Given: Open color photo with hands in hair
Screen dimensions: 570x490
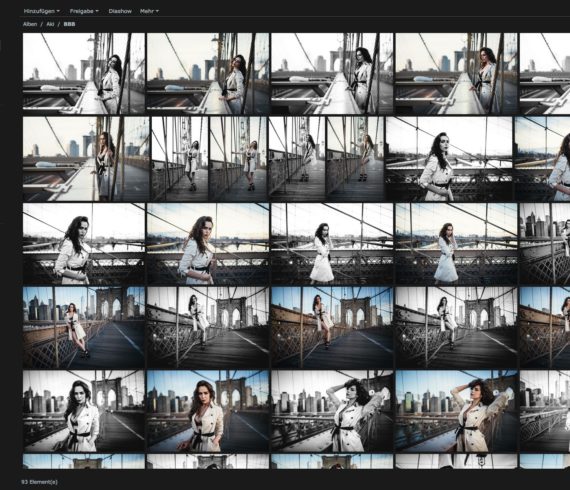Looking at the screenshot, I should tap(456, 411).
